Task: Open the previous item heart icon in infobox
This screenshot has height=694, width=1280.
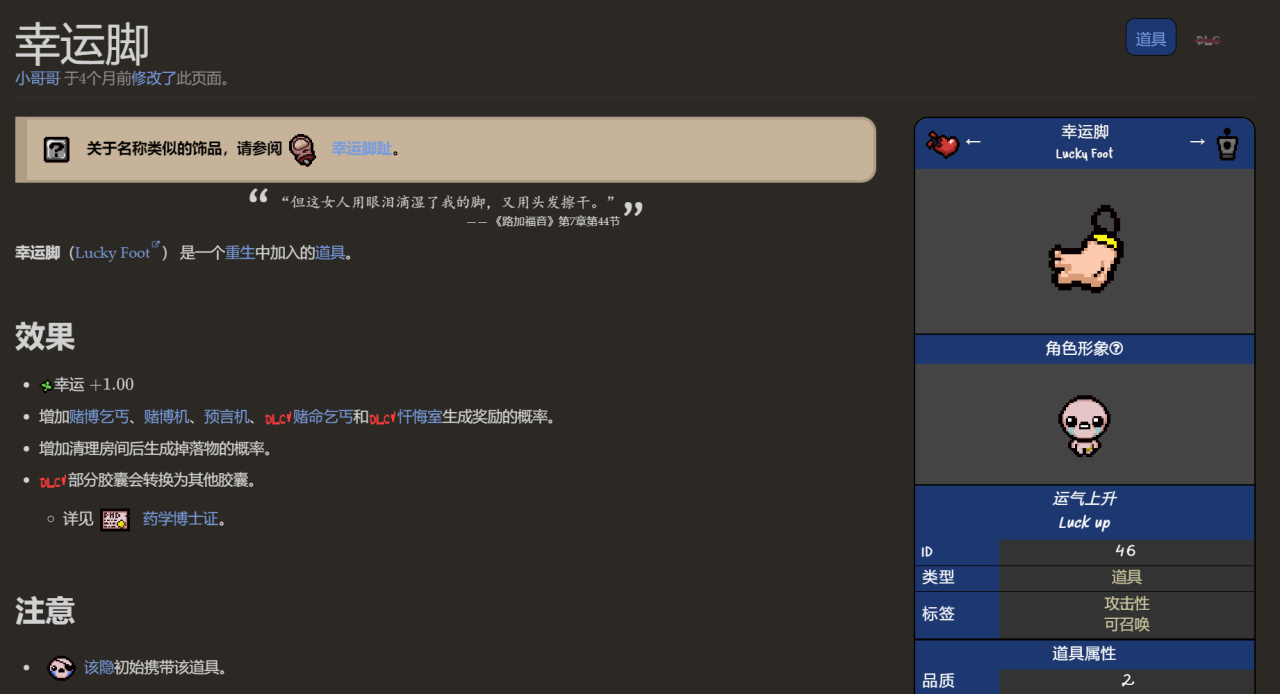Action: tap(942, 144)
